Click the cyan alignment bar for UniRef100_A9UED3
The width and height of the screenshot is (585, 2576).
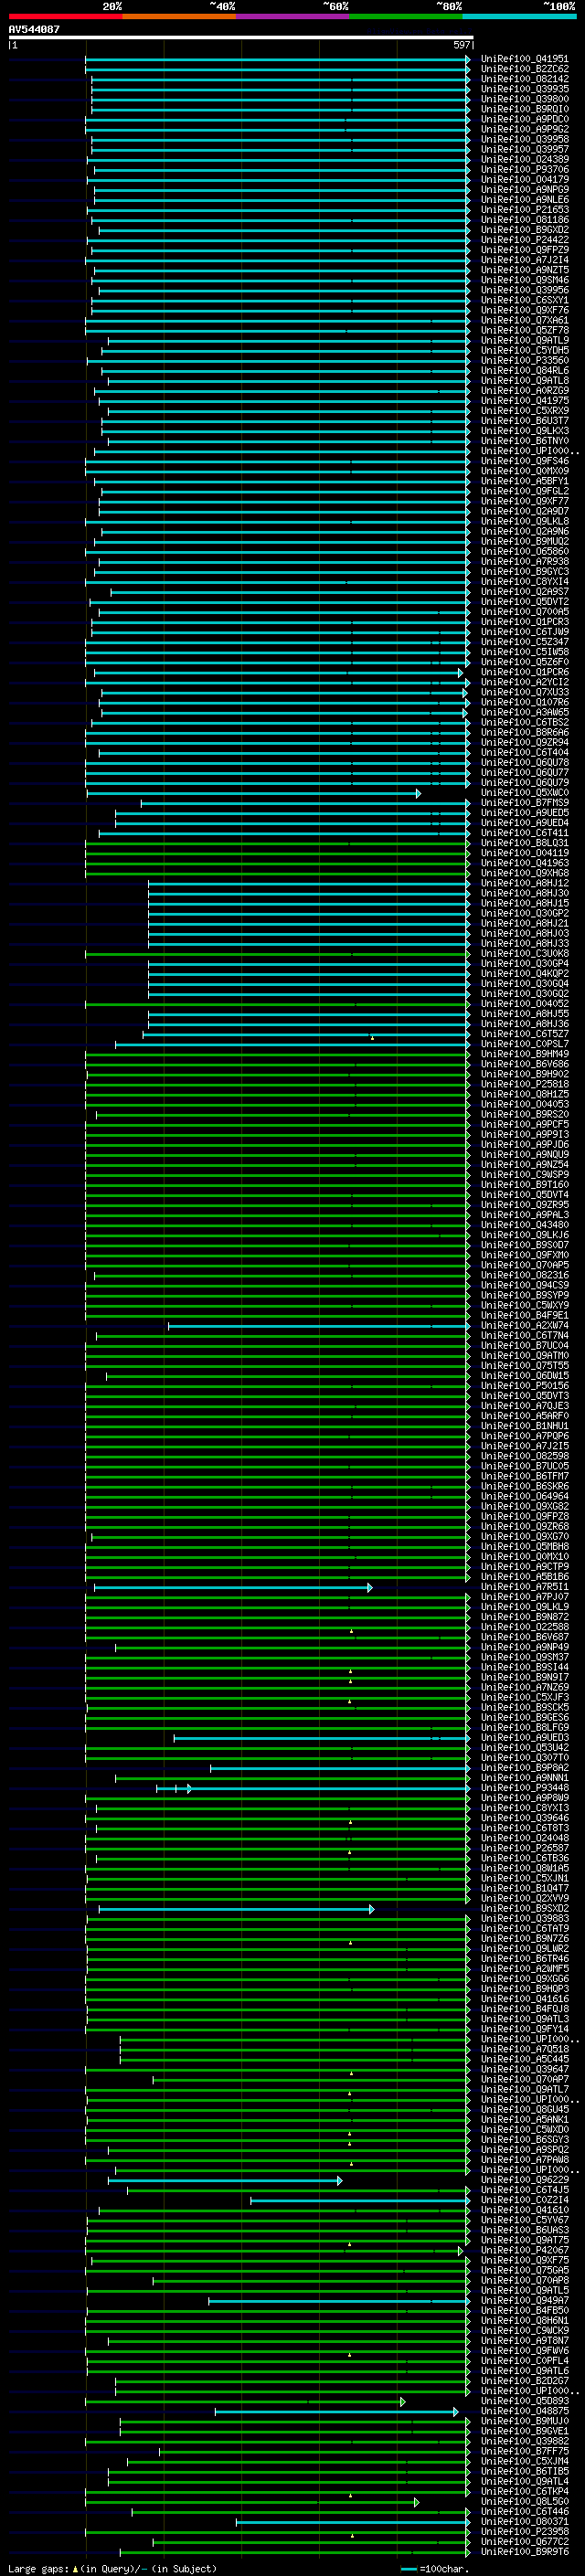pyautogui.click(x=322, y=1738)
